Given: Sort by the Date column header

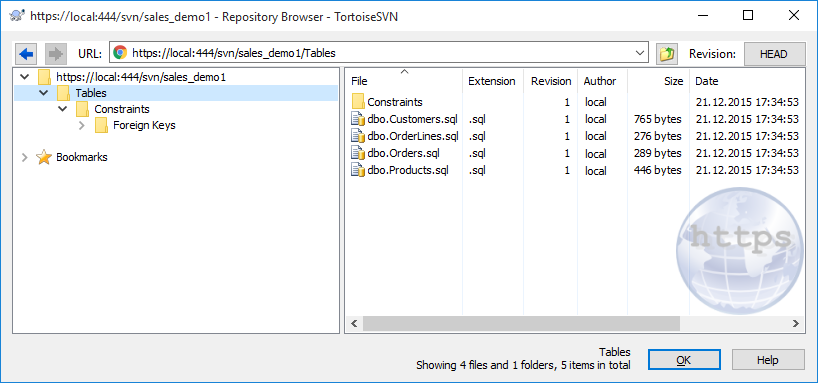Looking at the screenshot, I should point(747,81).
